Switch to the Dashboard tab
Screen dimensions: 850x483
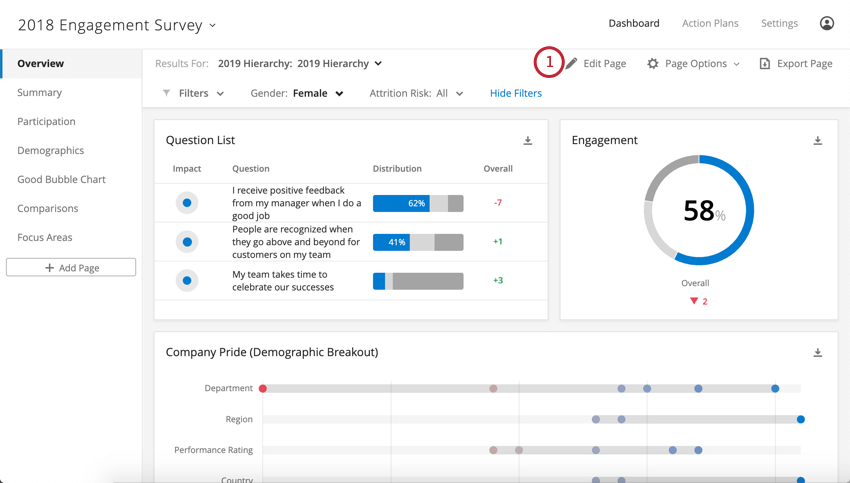[634, 23]
